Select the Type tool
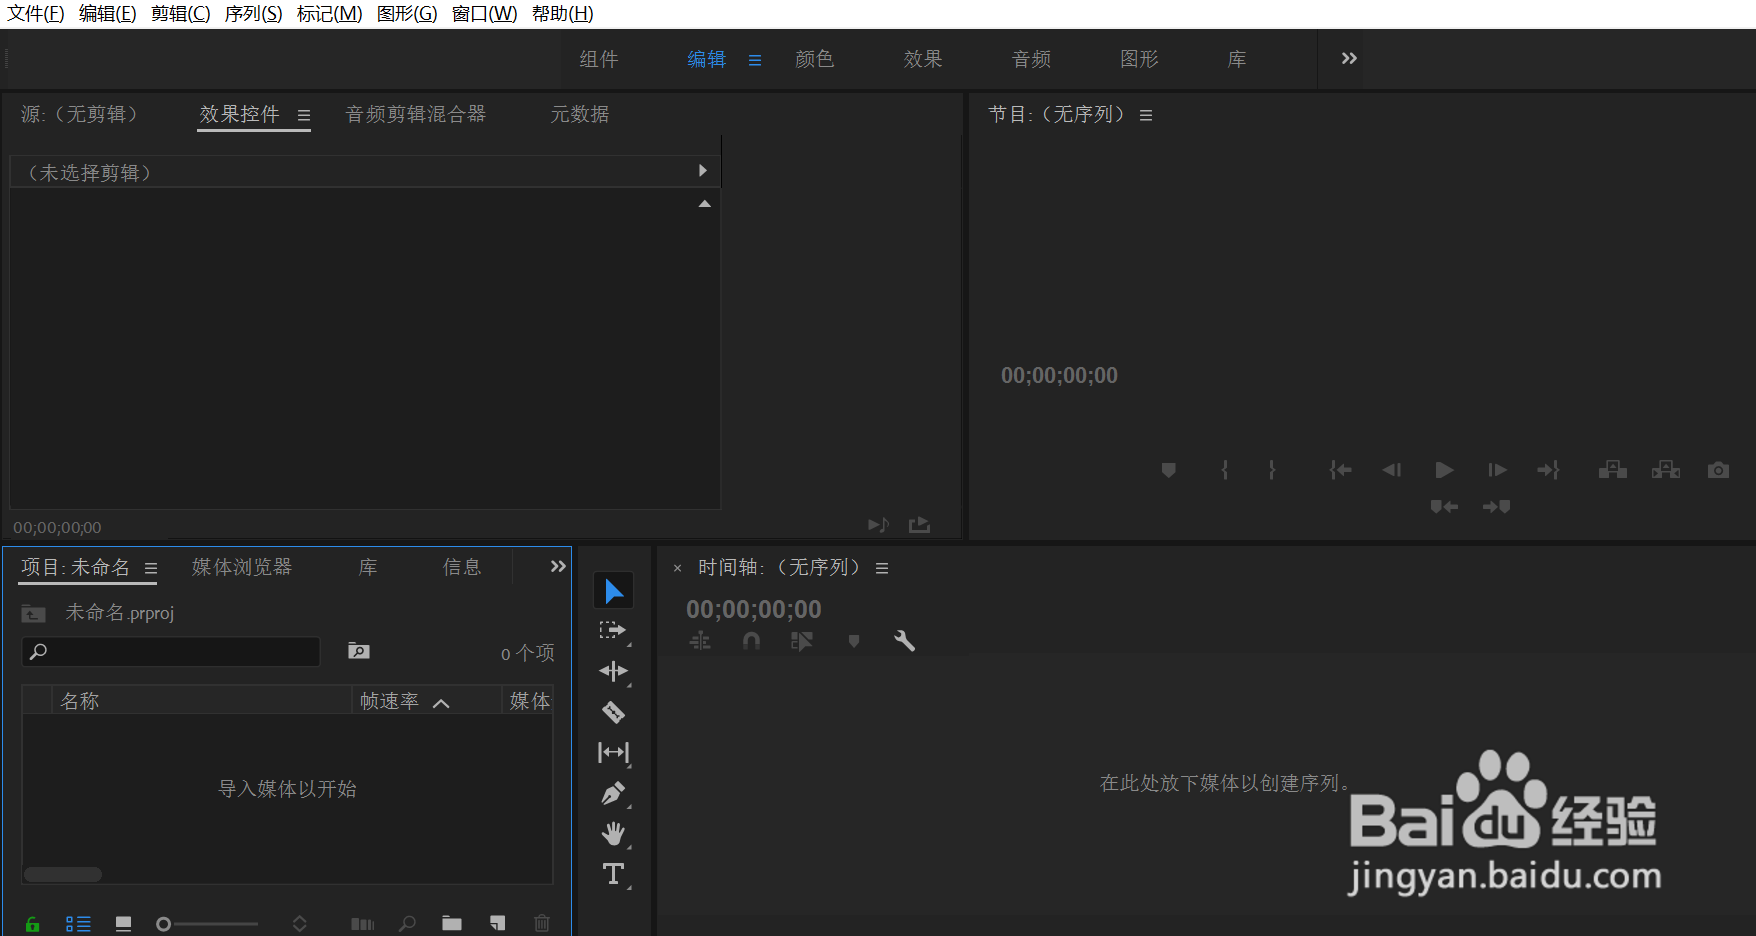The height and width of the screenshot is (936, 1756). click(x=613, y=874)
